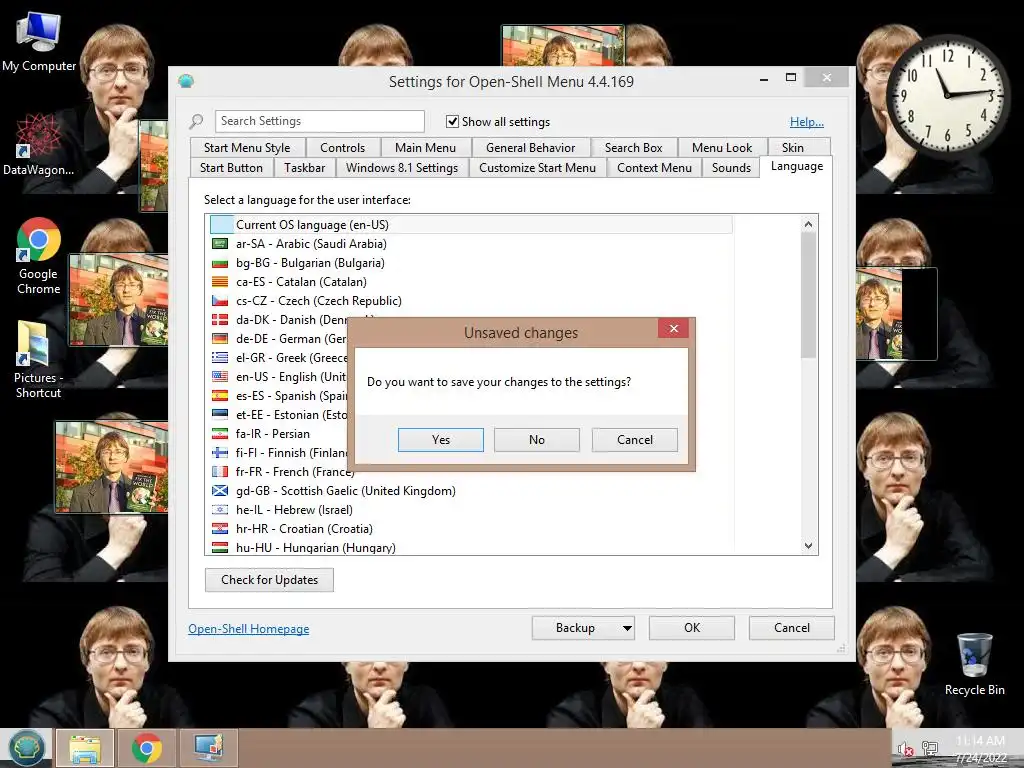1024x768 pixels.
Task: Click OK in the settings window
Action: pyautogui.click(x=692, y=628)
